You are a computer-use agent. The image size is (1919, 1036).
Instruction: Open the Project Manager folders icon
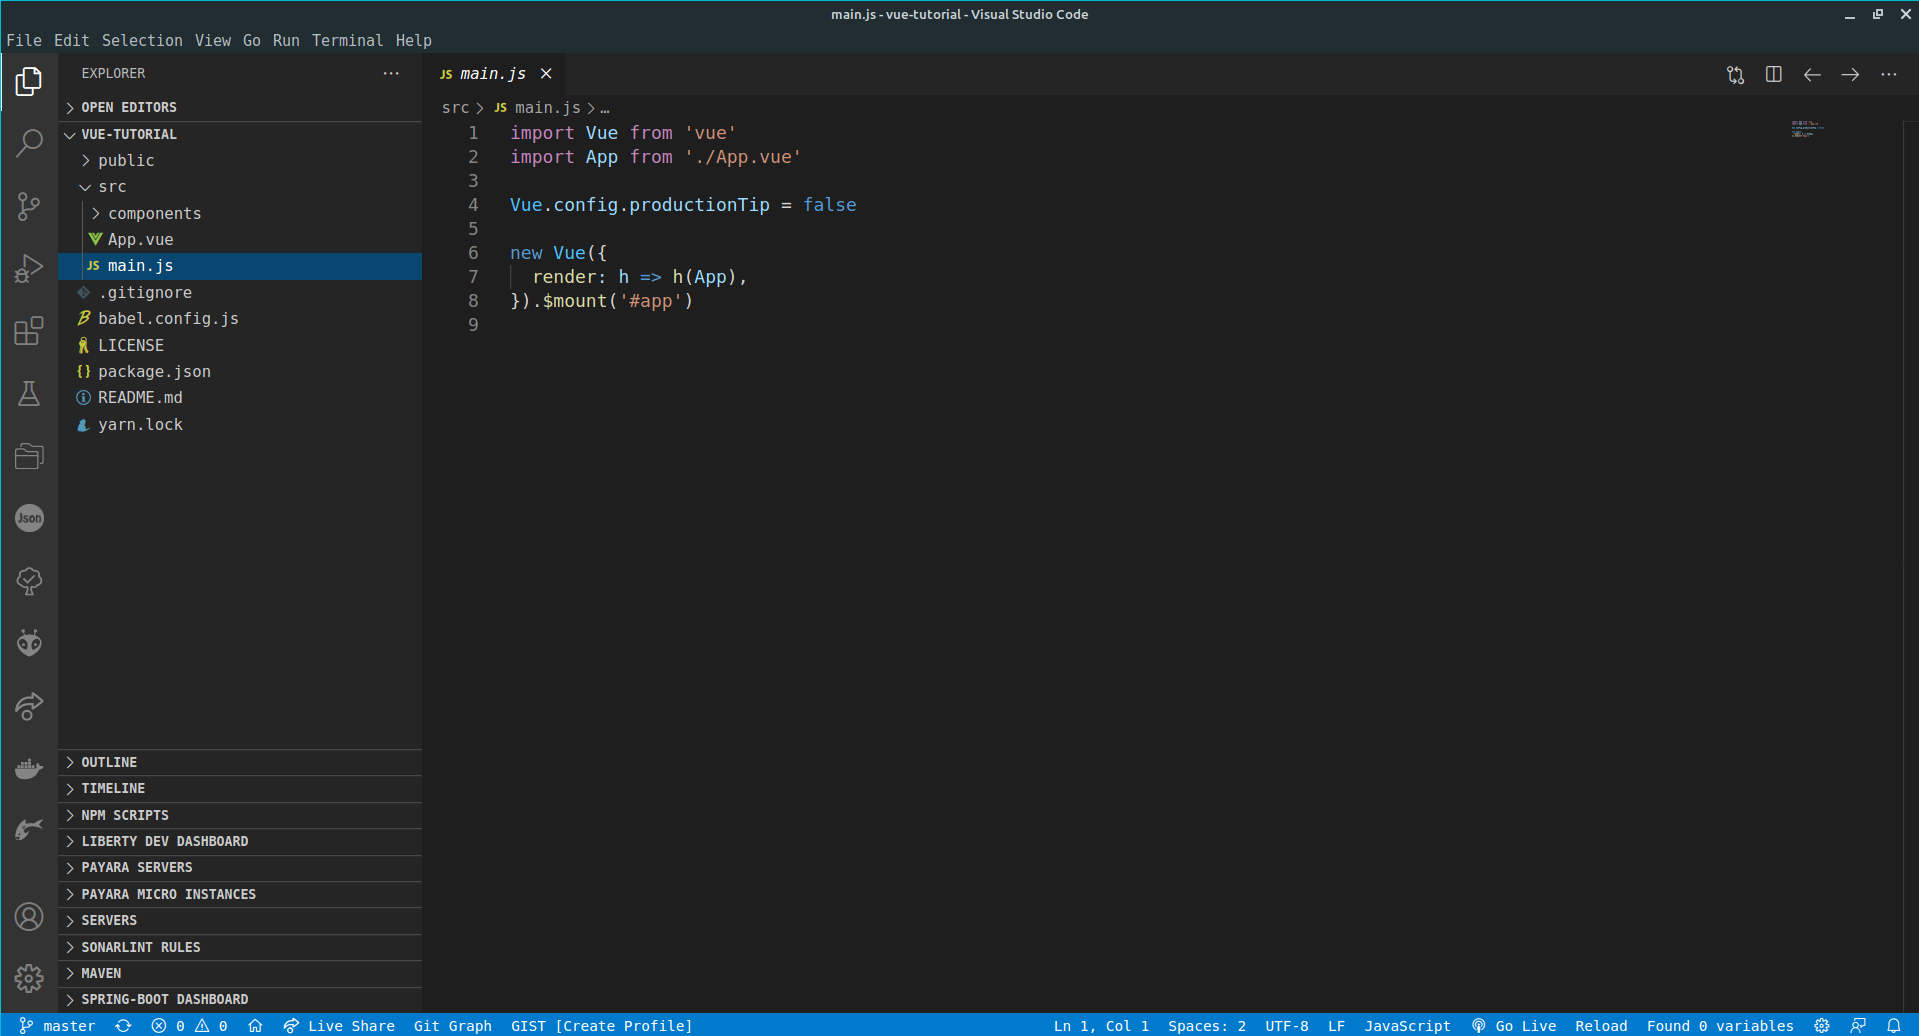click(29, 456)
